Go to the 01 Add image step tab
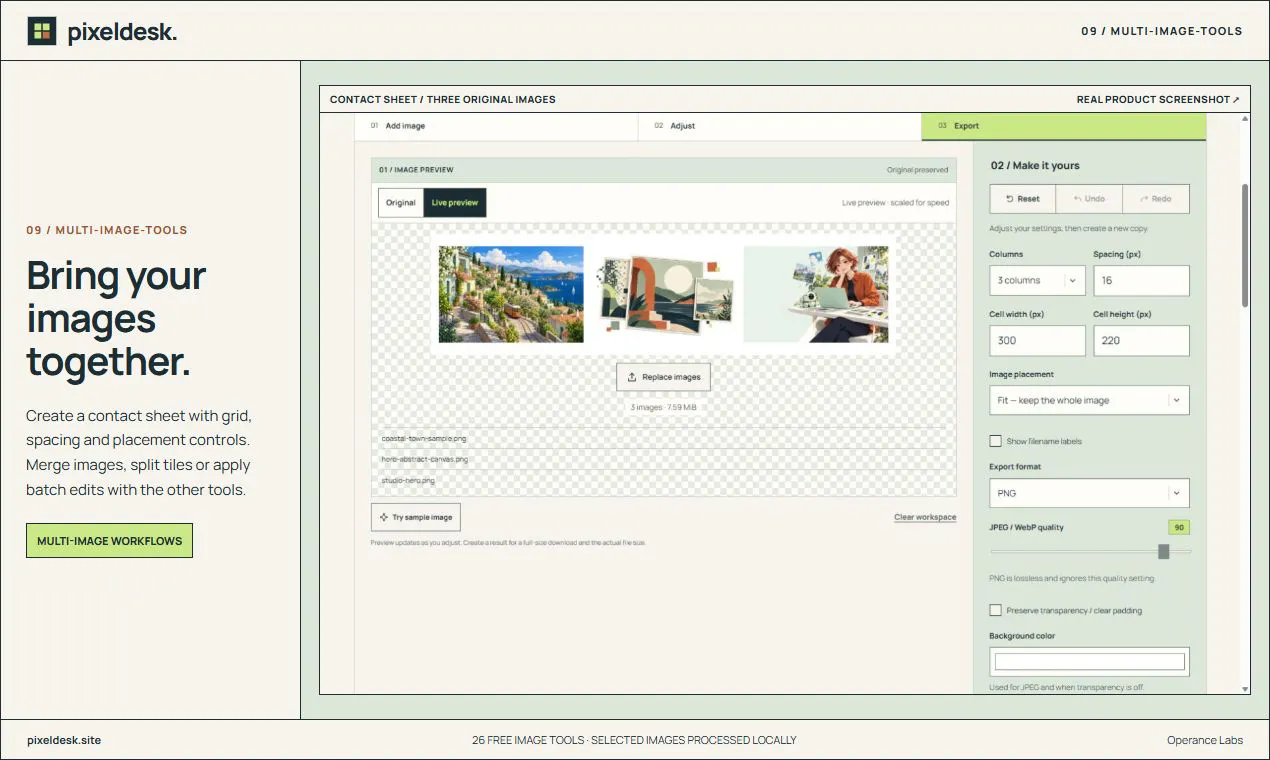Image resolution: width=1270 pixels, height=760 pixels. pyautogui.click(x=496, y=126)
